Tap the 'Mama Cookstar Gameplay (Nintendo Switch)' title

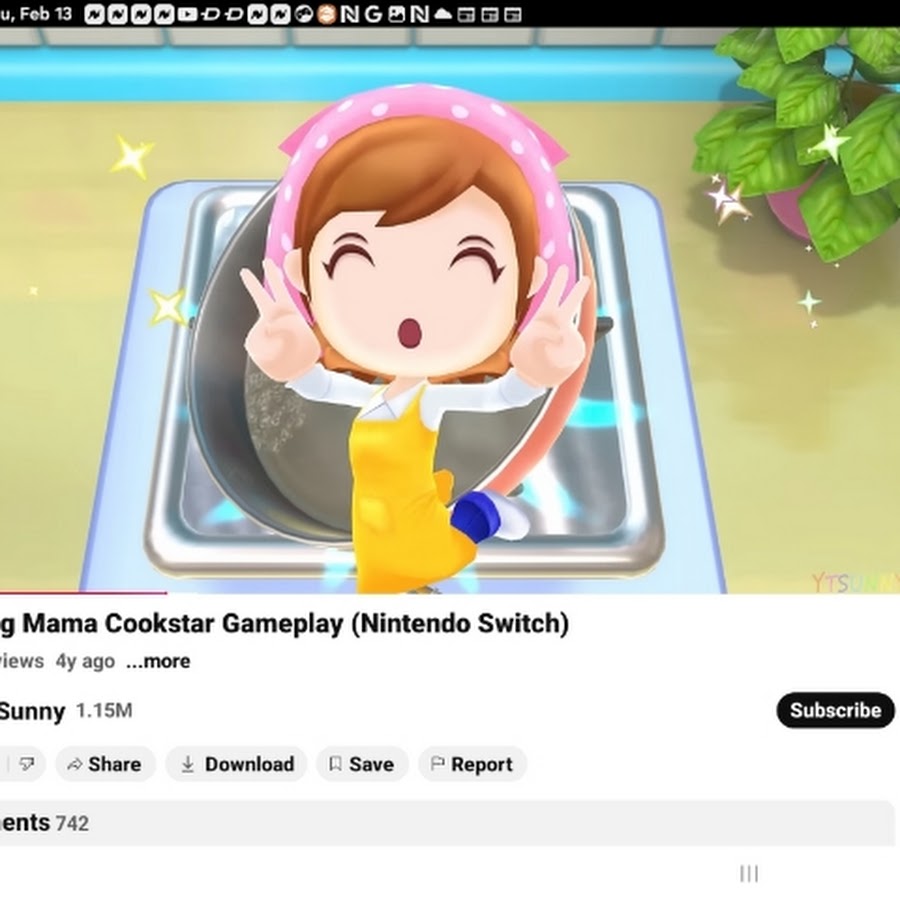pos(296,624)
